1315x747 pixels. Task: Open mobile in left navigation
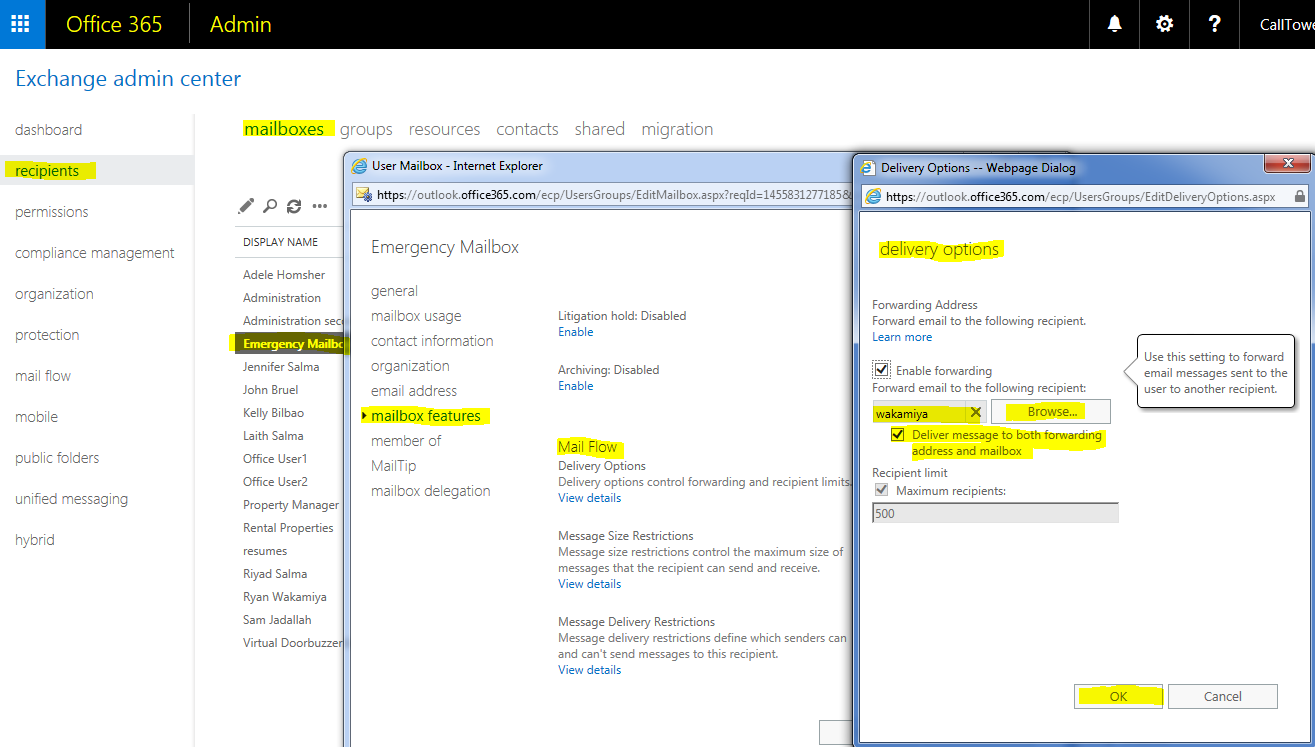coord(37,417)
